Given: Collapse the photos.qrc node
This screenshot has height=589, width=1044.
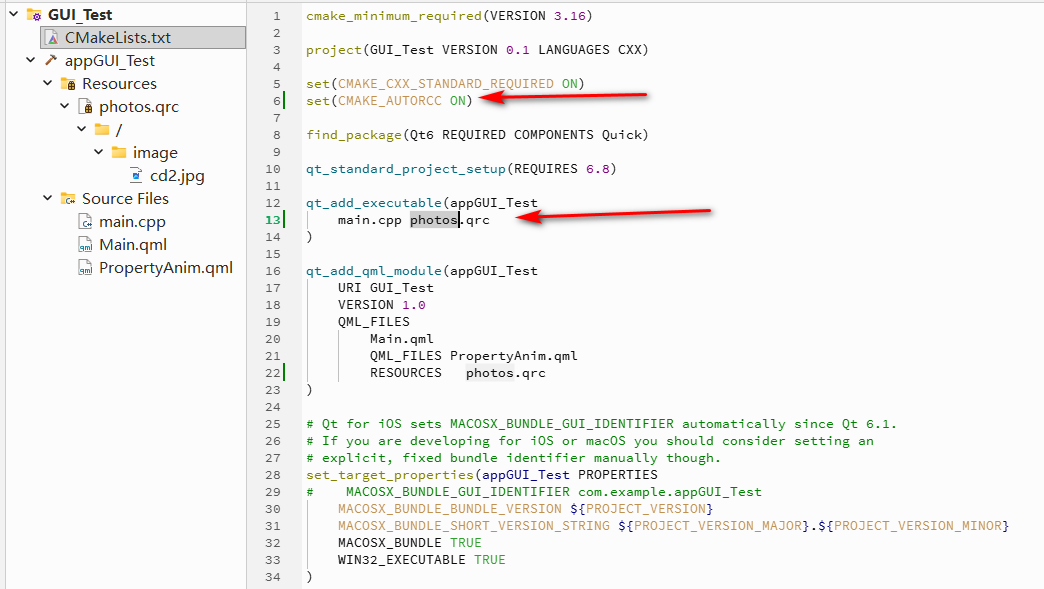Looking at the screenshot, I should click(65, 106).
